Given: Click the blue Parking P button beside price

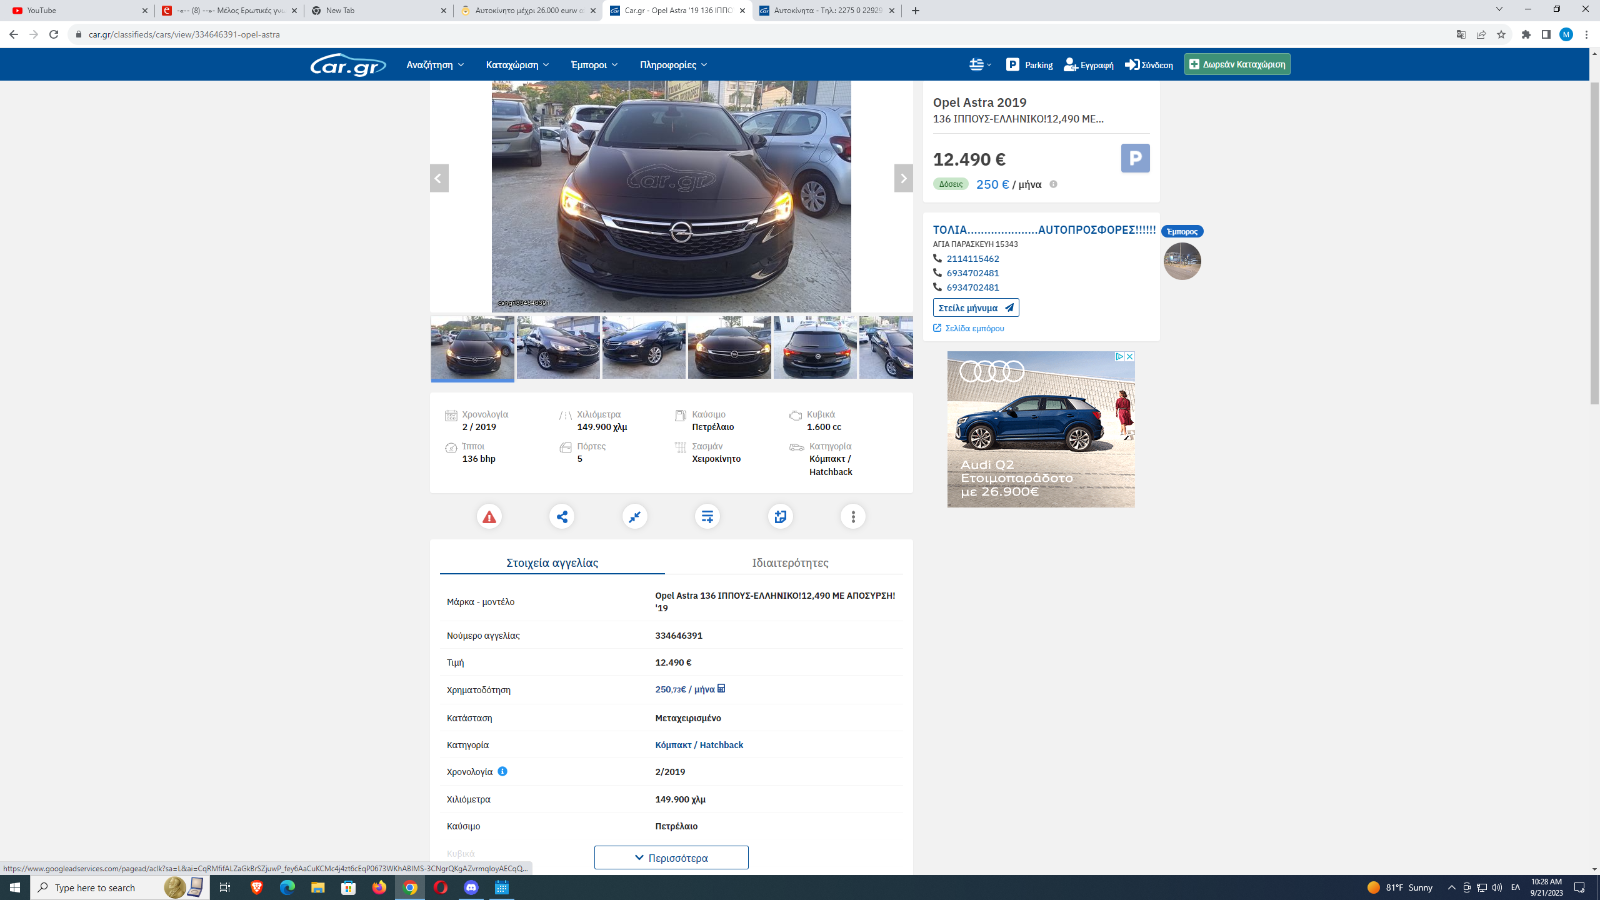Looking at the screenshot, I should point(1135,158).
